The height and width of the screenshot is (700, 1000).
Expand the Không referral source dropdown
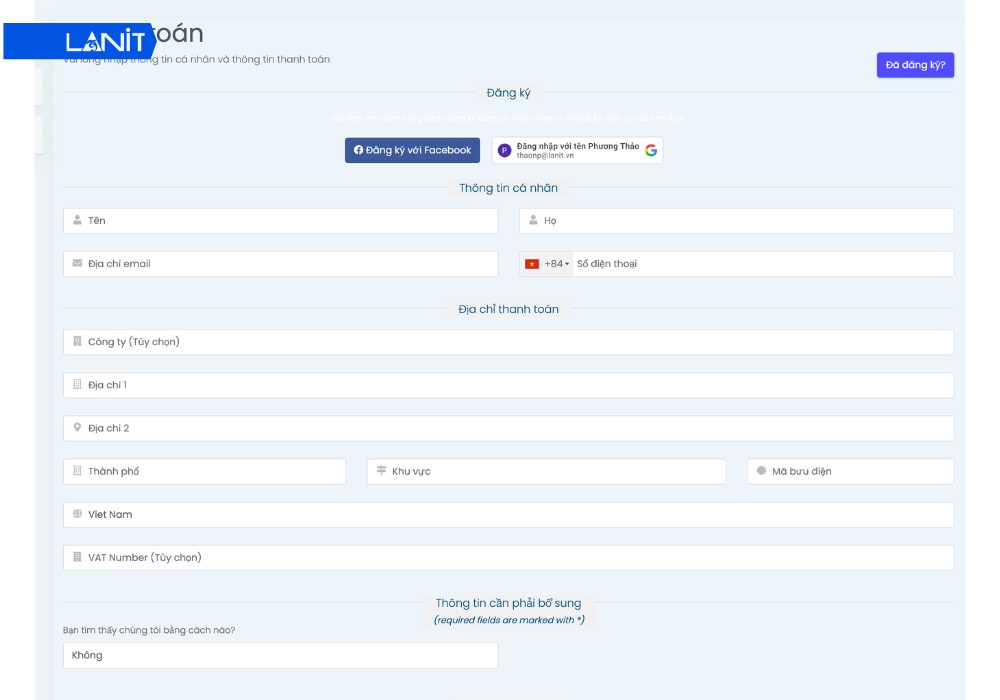pos(280,655)
